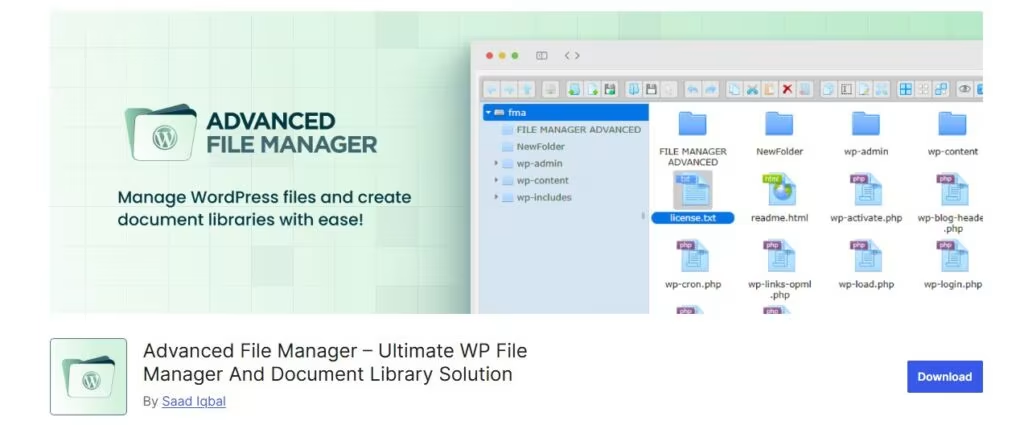Select the wp-login.php file

click(x=952, y=264)
